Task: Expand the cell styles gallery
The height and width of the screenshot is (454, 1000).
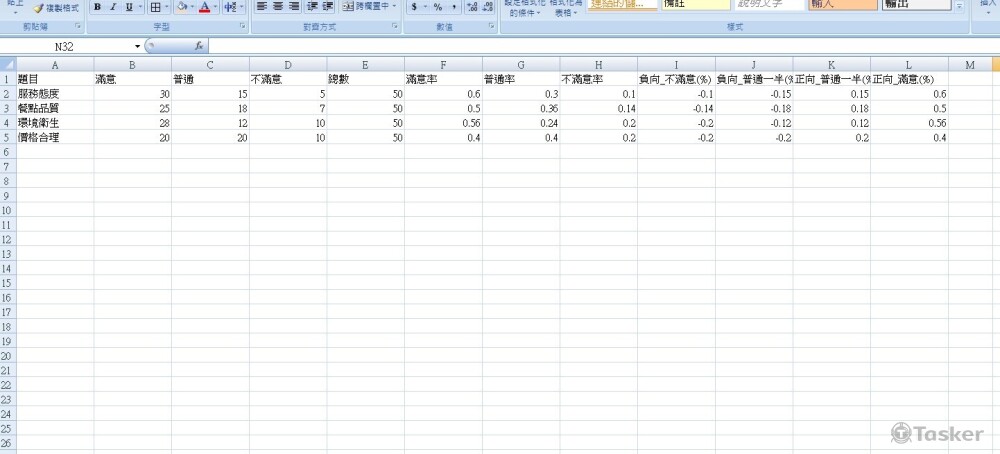Action: point(960,7)
